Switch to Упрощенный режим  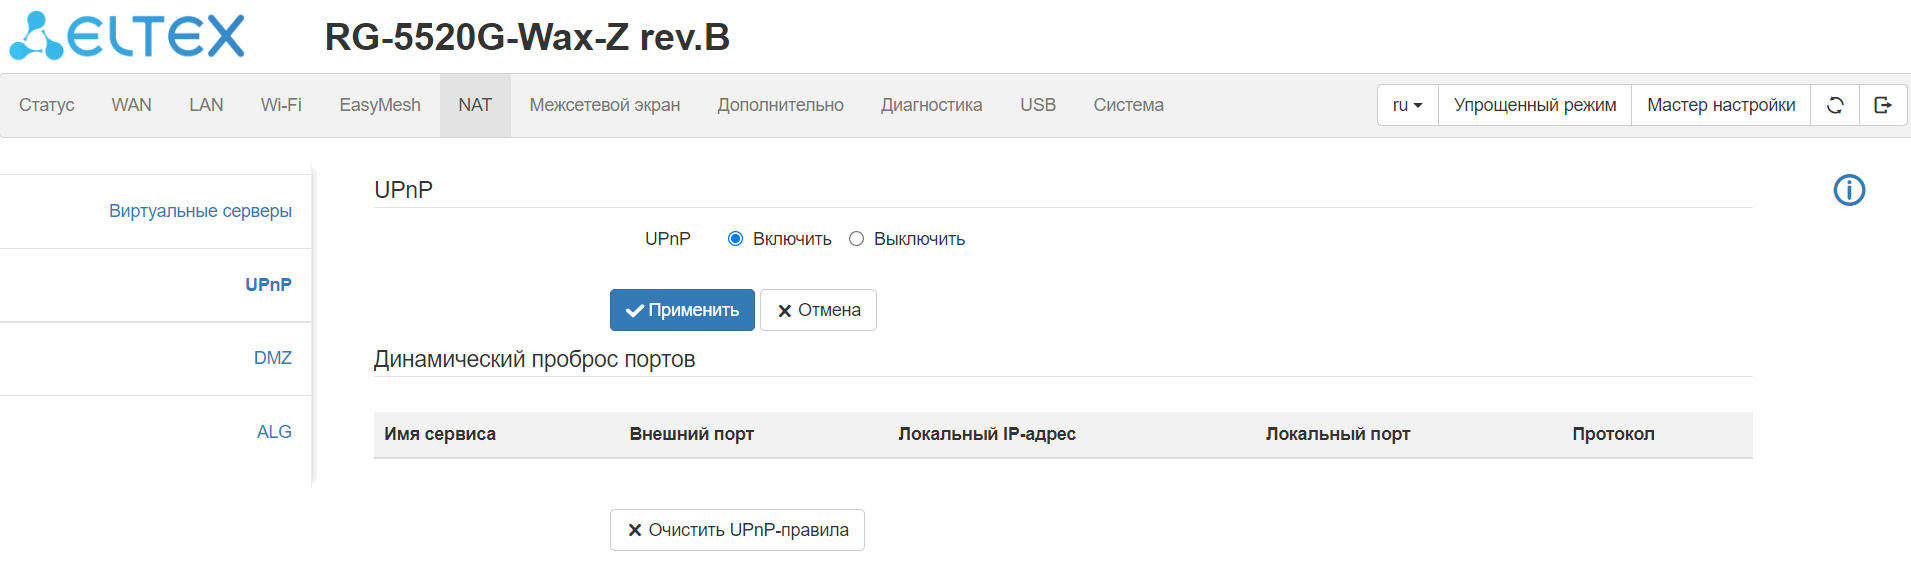click(x=1535, y=105)
